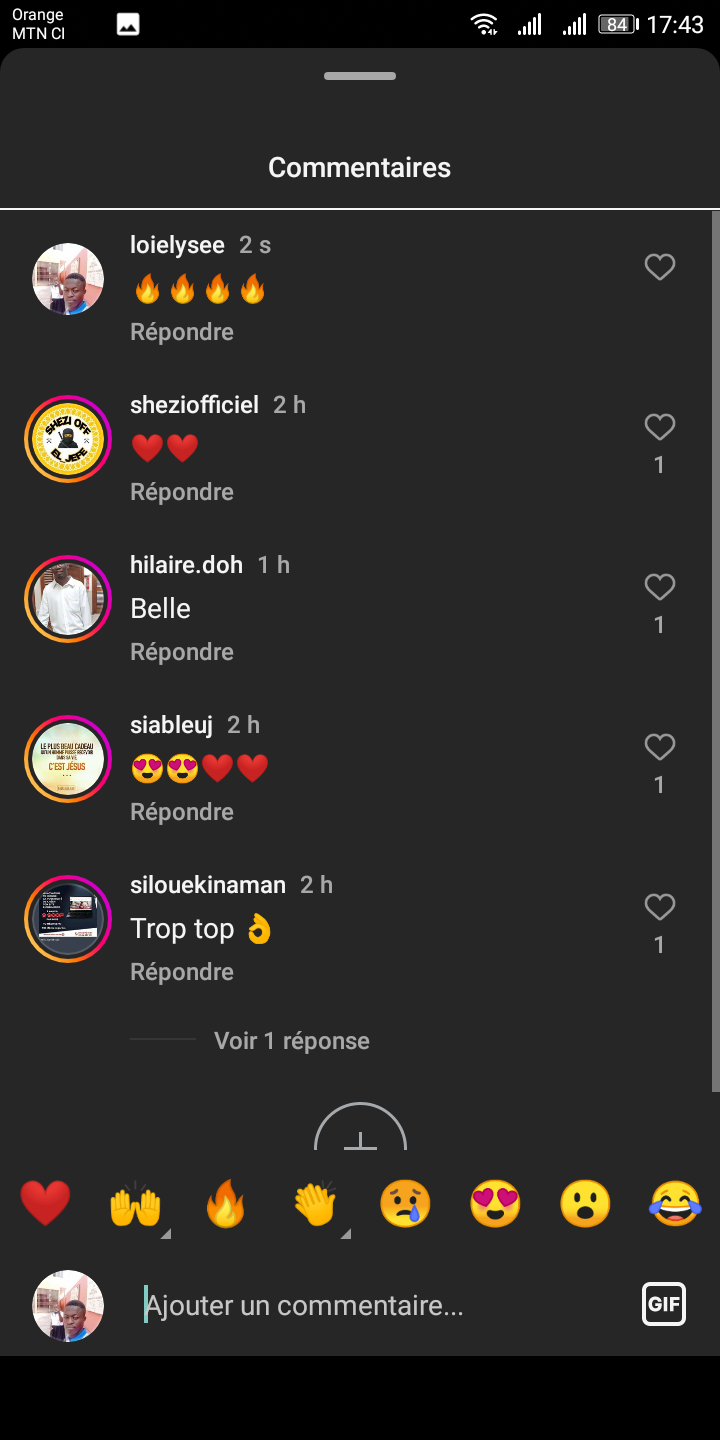Insert red heart quick emoji
Image resolution: width=720 pixels, height=1440 pixels.
click(46, 1203)
